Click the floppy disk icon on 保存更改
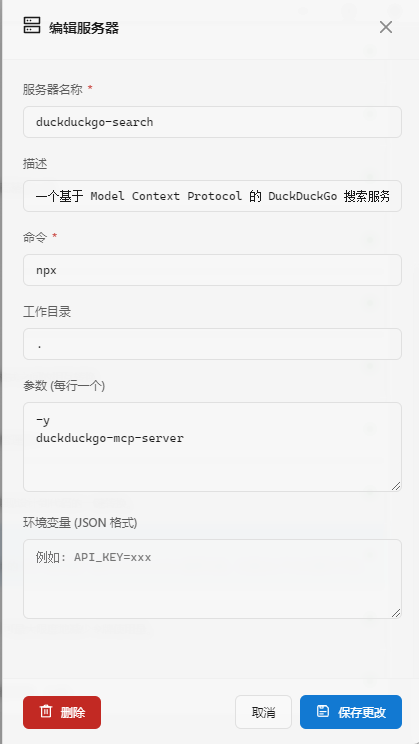 click(323, 711)
